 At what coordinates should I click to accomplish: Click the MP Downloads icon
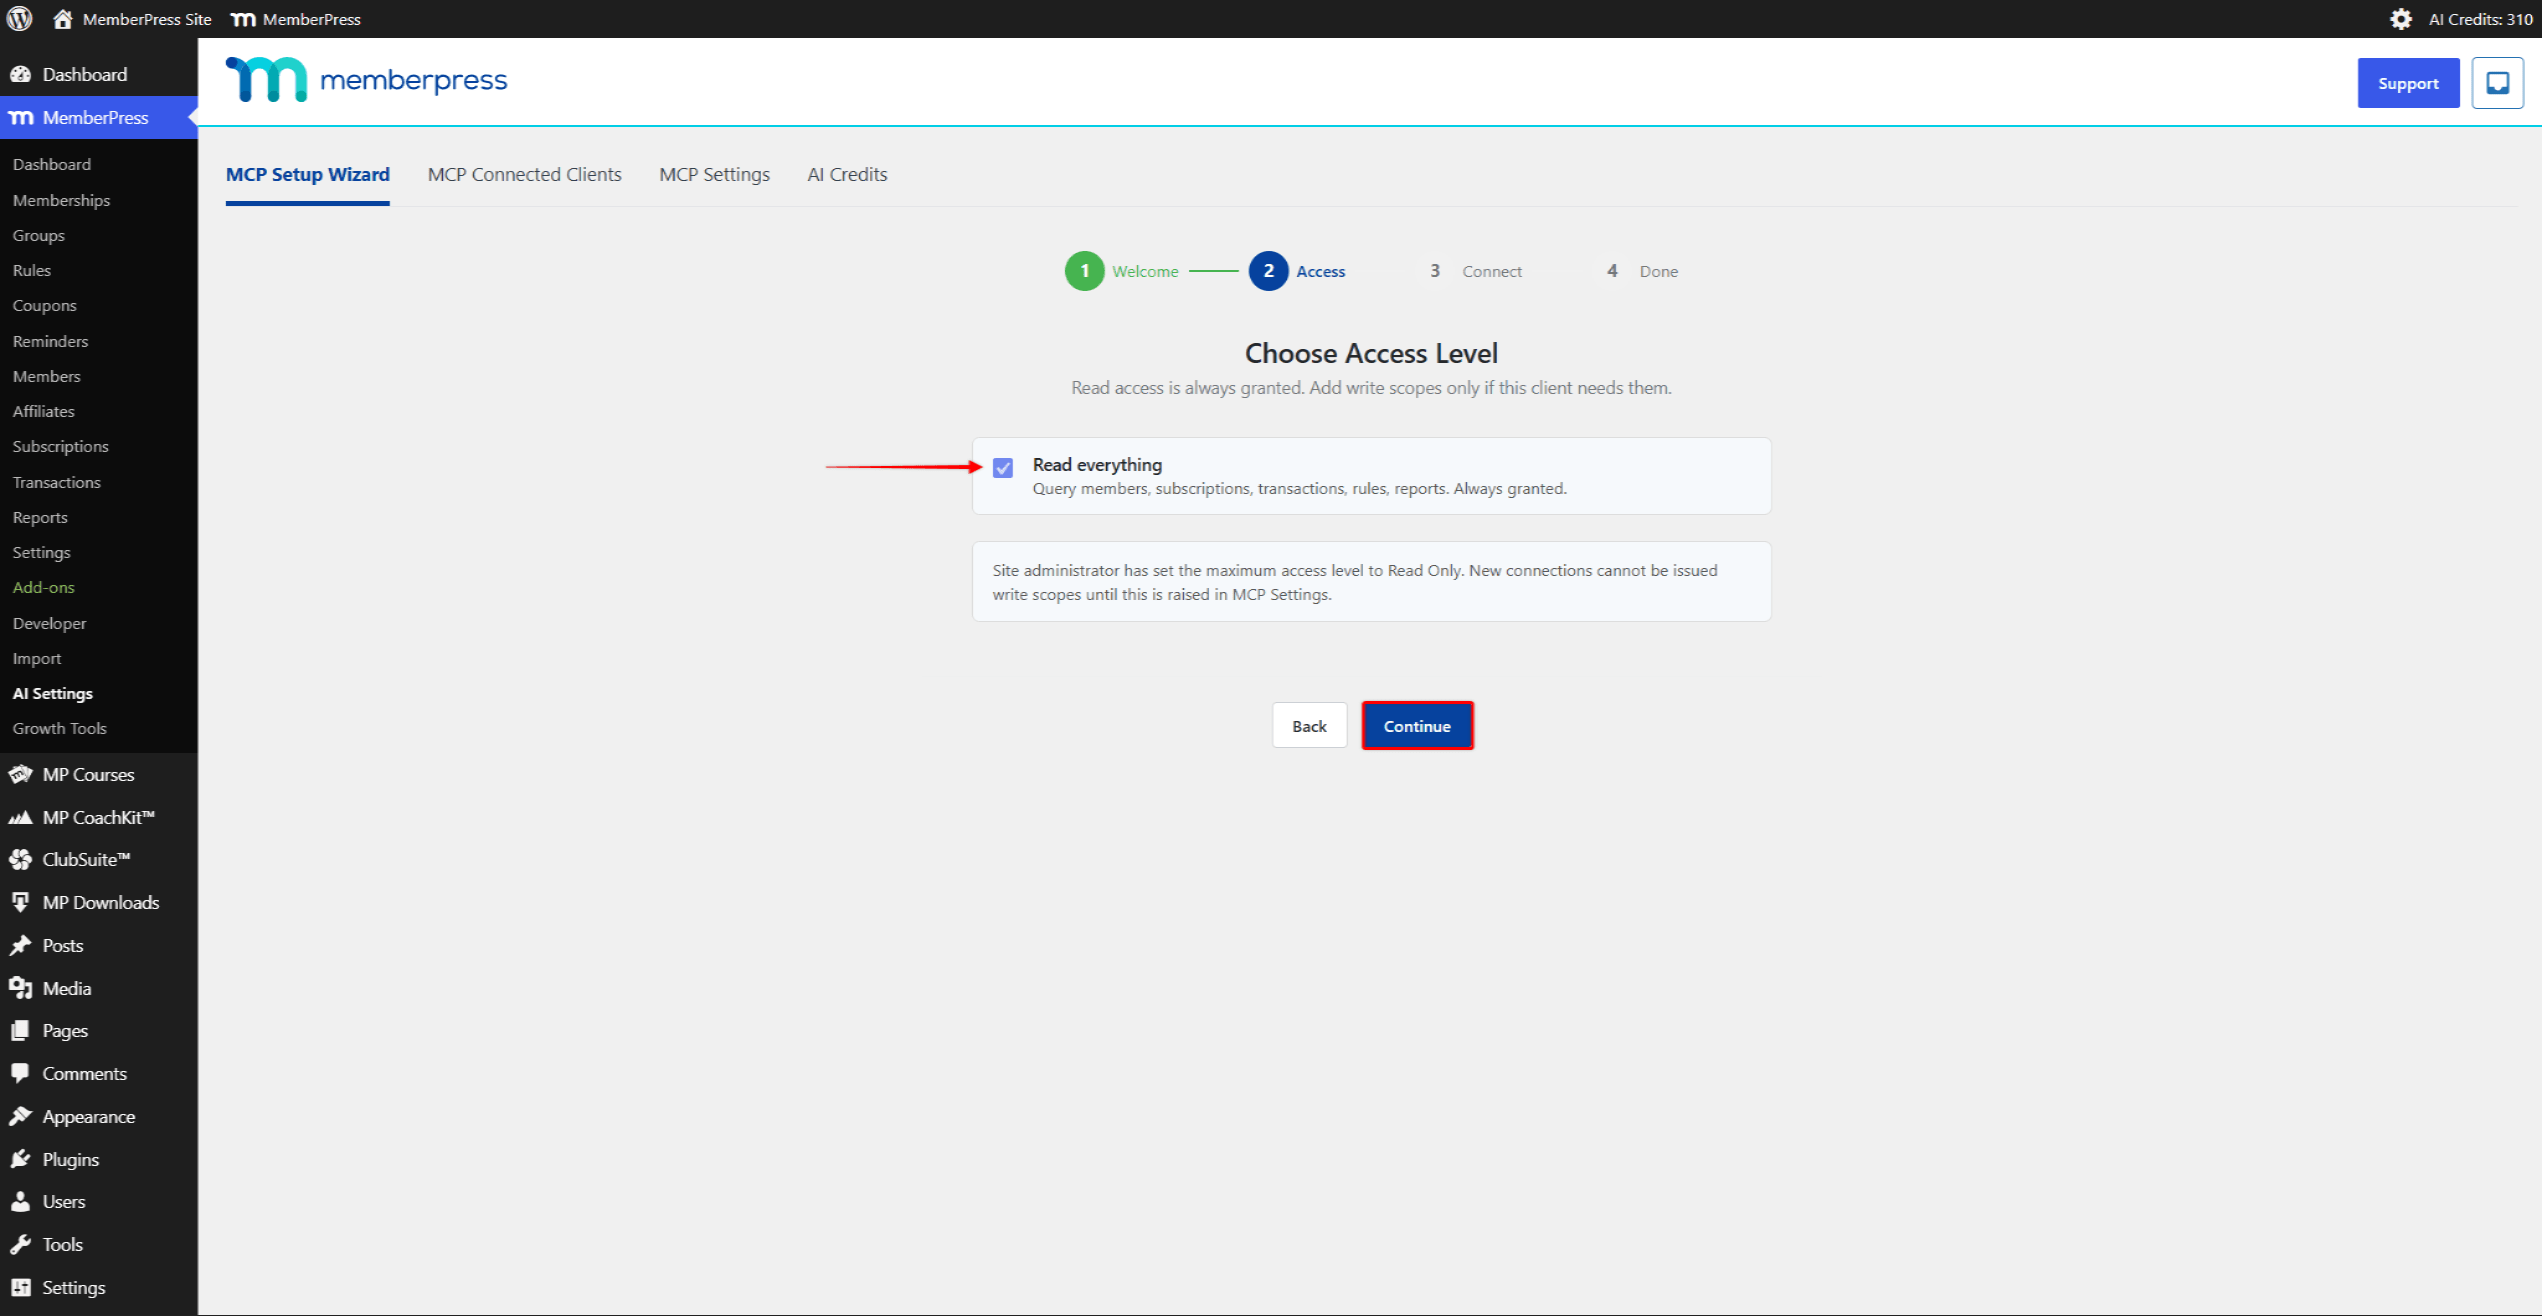(x=20, y=902)
